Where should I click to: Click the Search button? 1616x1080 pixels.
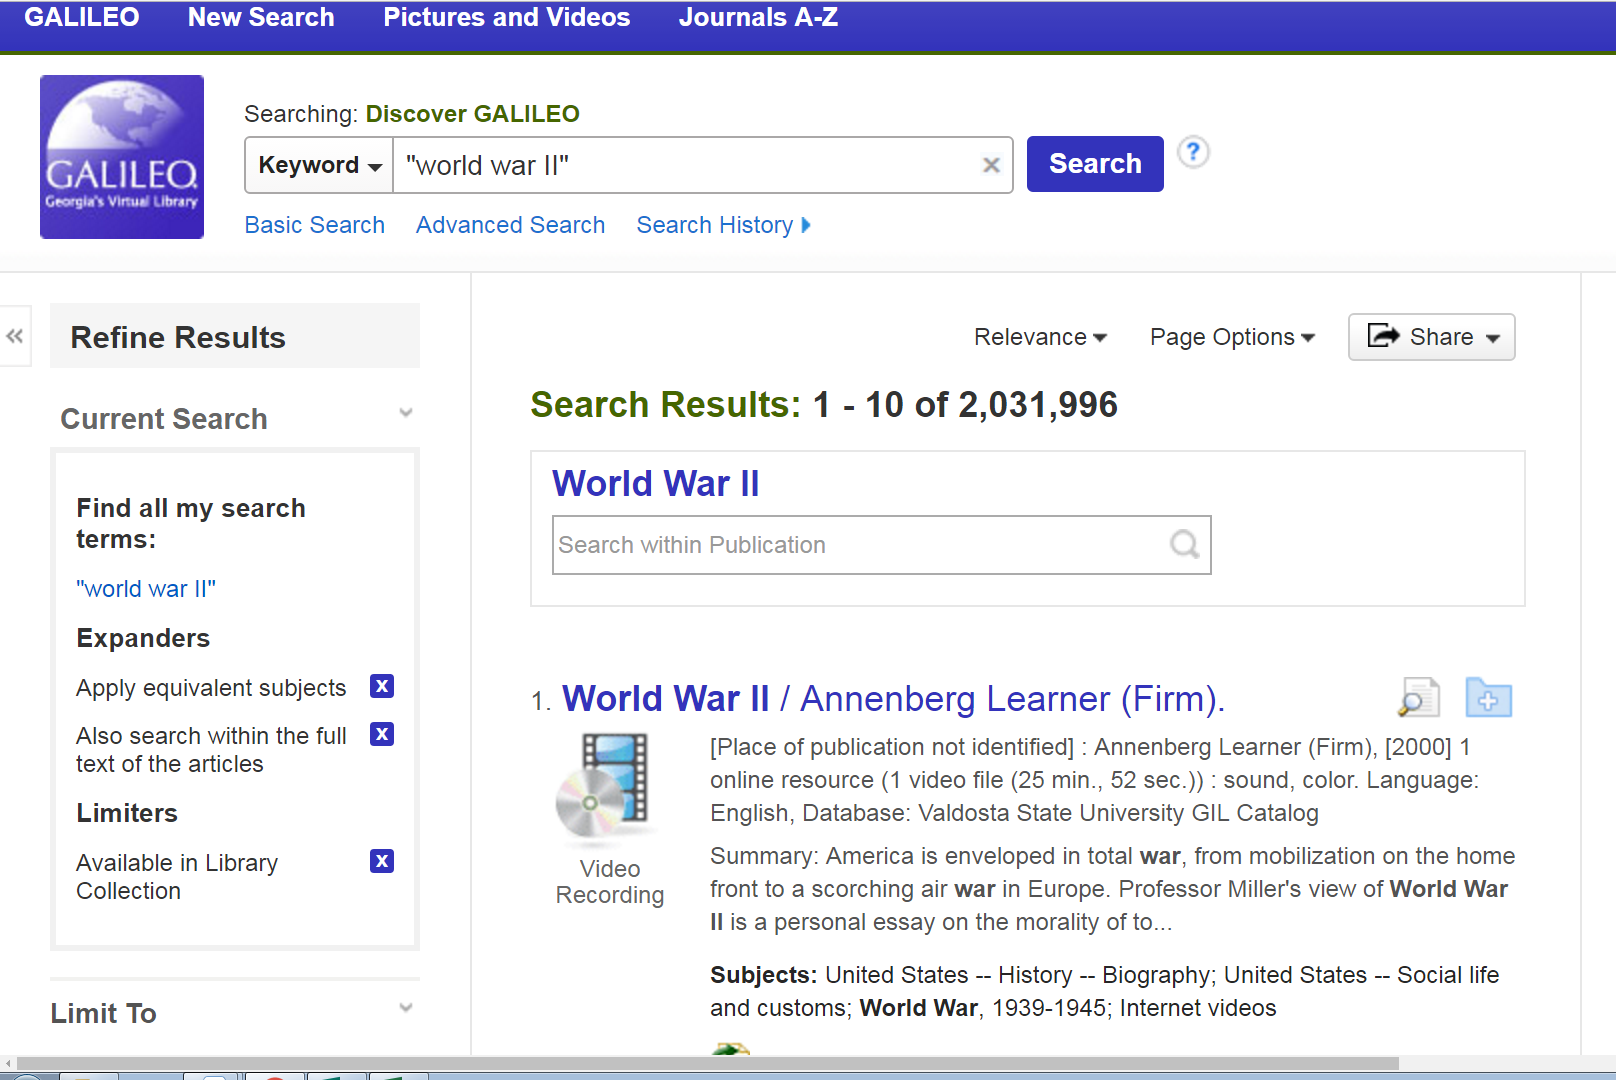pos(1094,163)
